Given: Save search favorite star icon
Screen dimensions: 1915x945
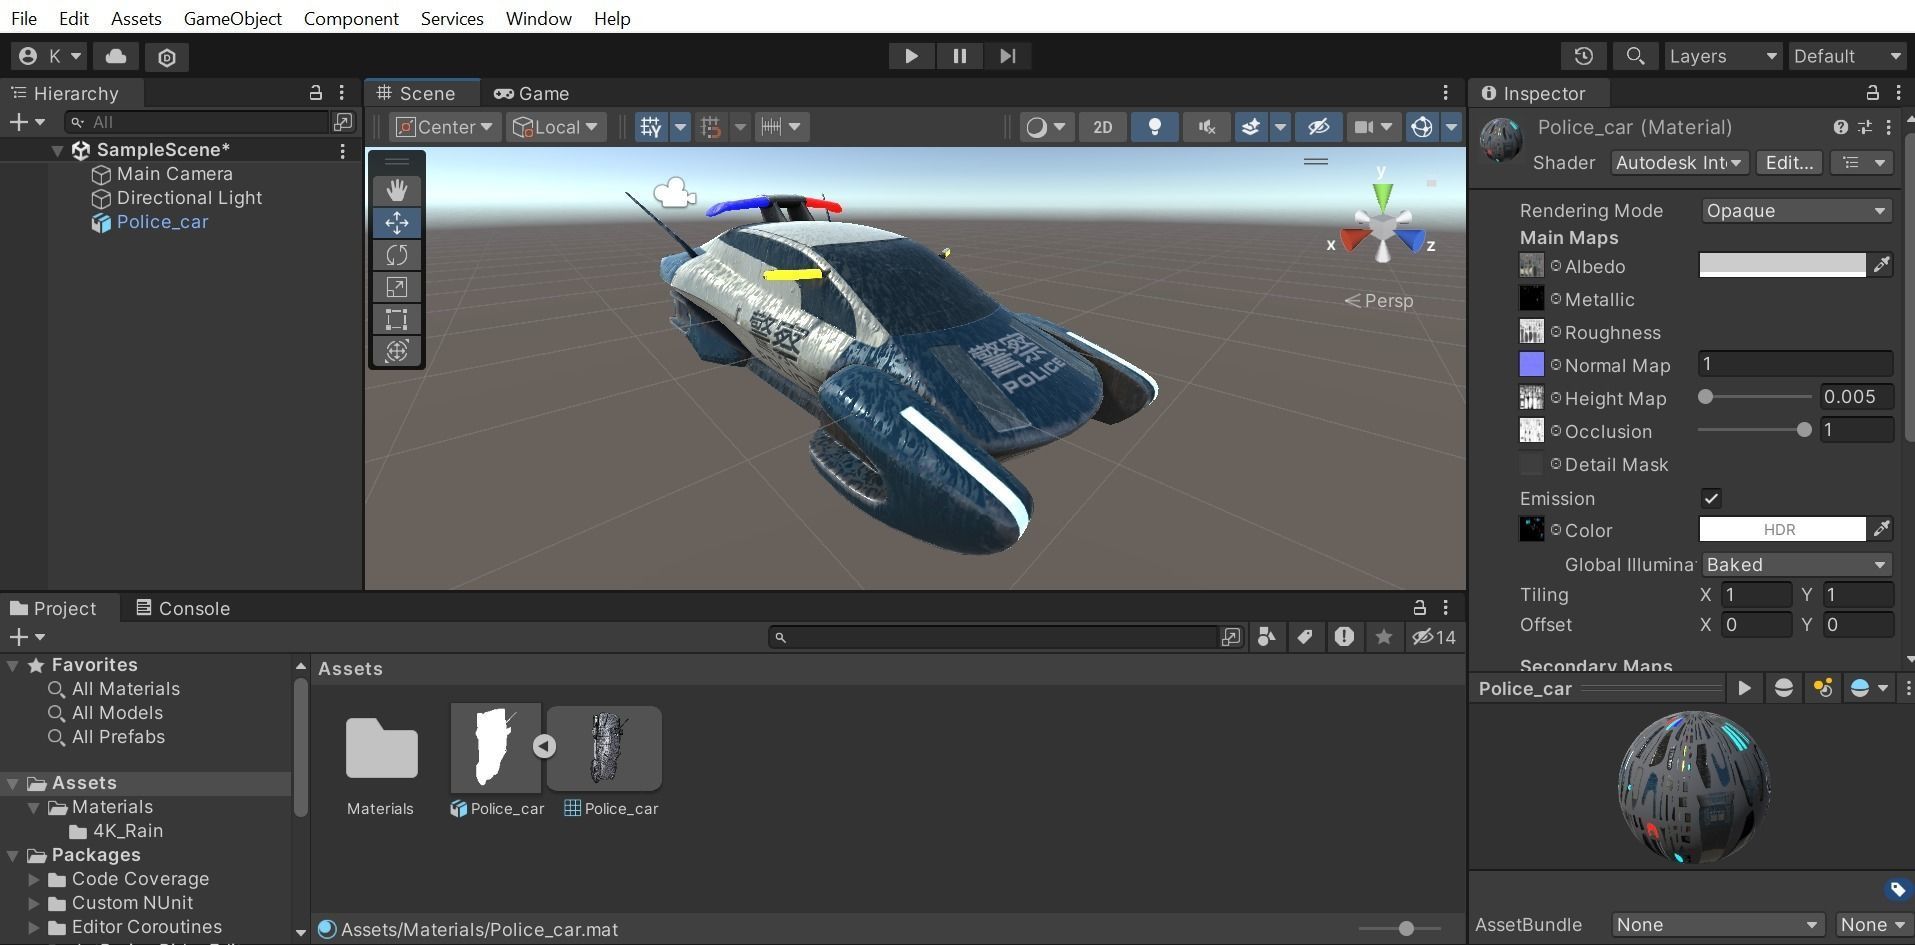Looking at the screenshot, I should [1383, 637].
